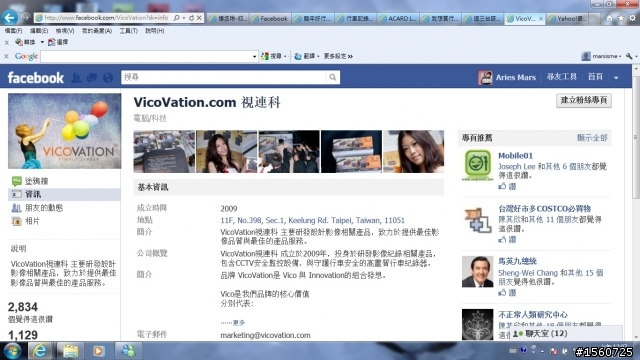Open the 編輯(E) menu
The height and width of the screenshot is (360, 640).
pyautogui.click(x=39, y=31)
